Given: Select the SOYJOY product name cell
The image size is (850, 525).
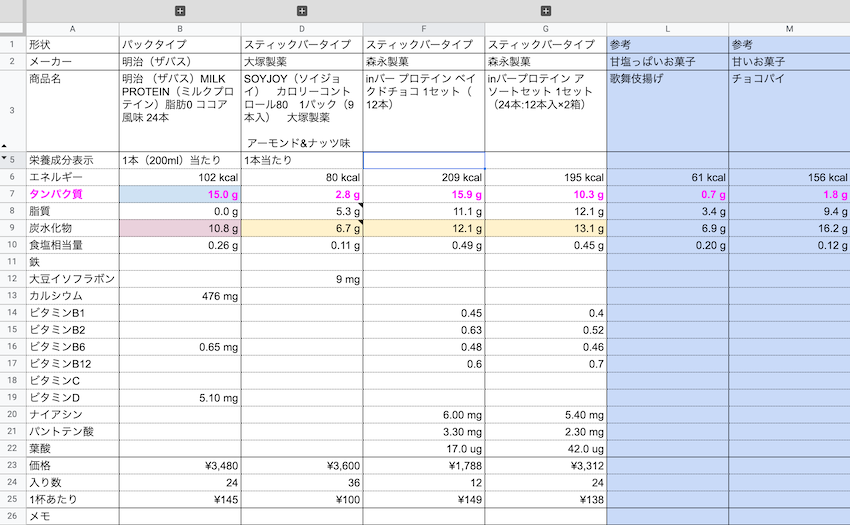Looking at the screenshot, I should click(x=302, y=111).
